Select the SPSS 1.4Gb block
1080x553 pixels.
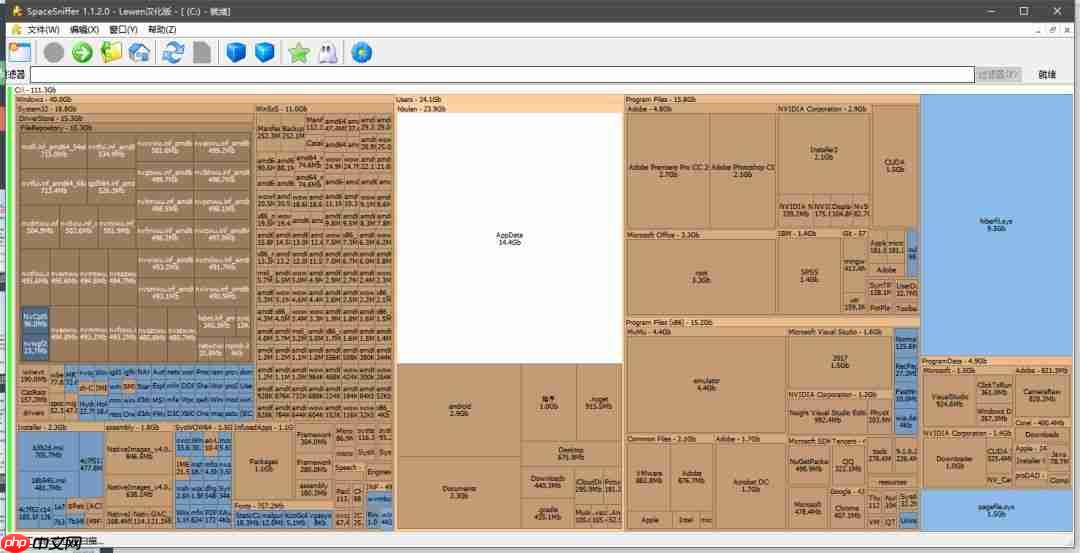click(809, 276)
